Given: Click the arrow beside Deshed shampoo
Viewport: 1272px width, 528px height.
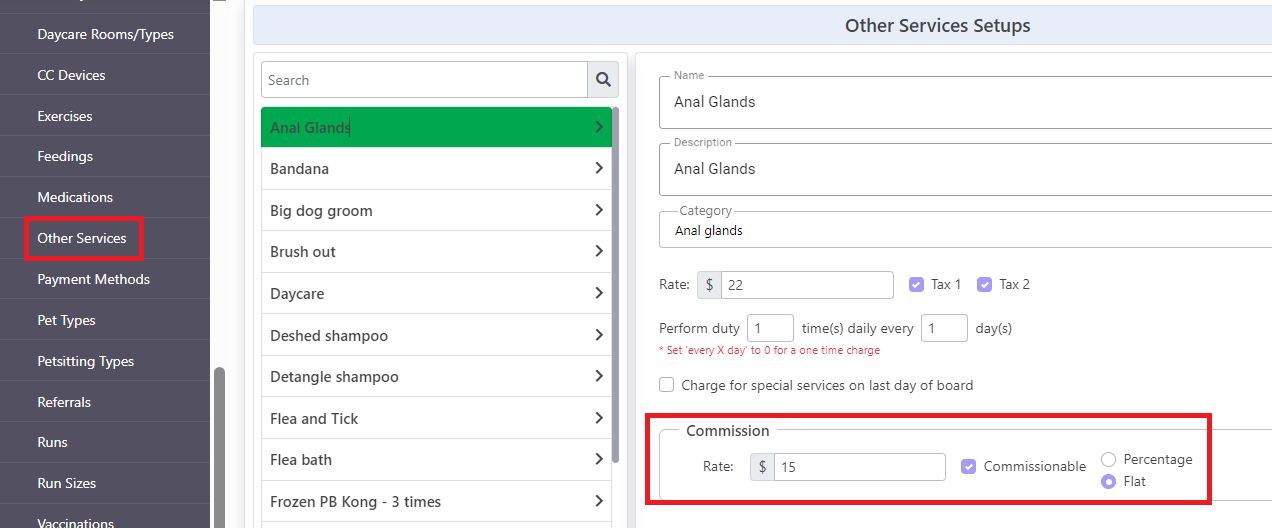Looking at the screenshot, I should 599,335.
